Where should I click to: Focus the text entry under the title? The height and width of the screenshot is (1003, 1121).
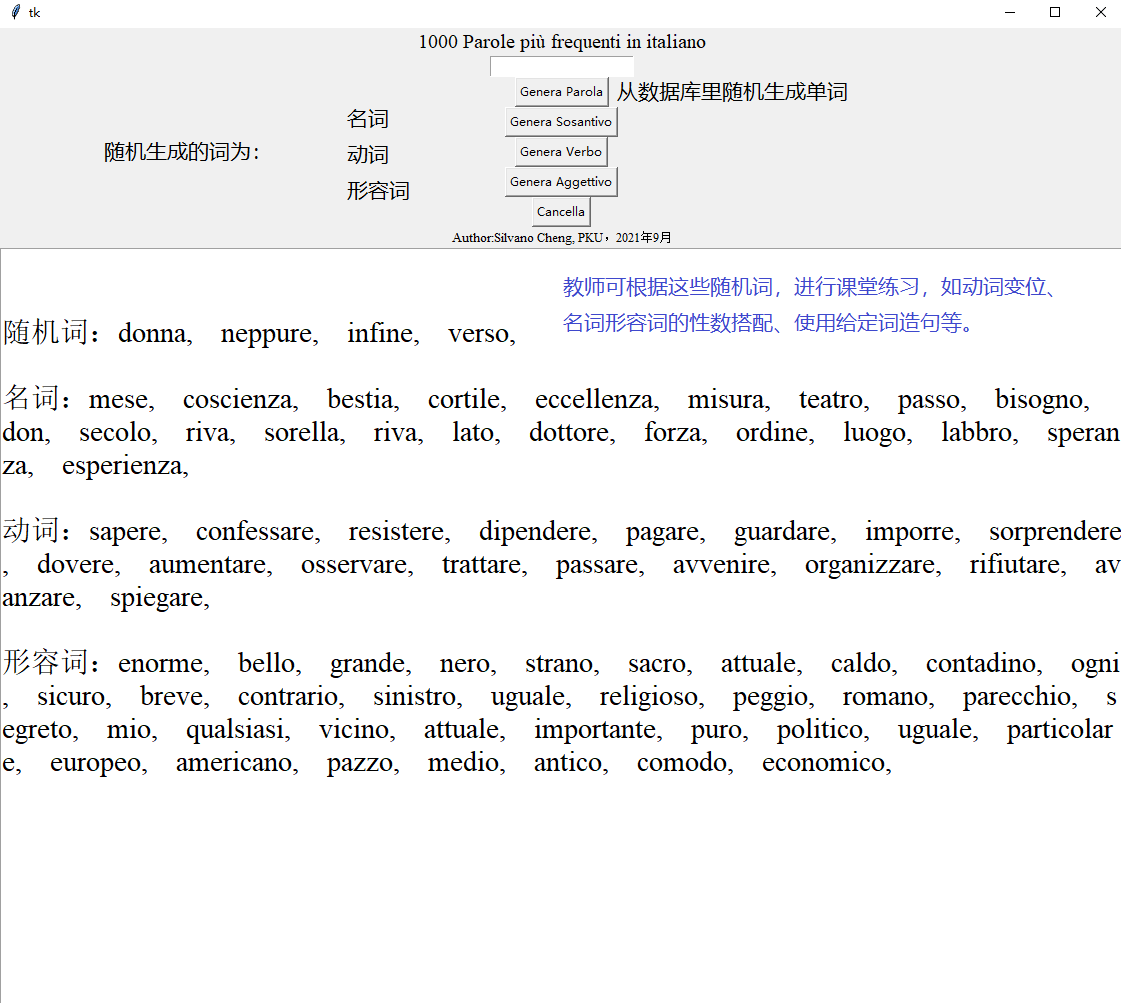(561, 67)
